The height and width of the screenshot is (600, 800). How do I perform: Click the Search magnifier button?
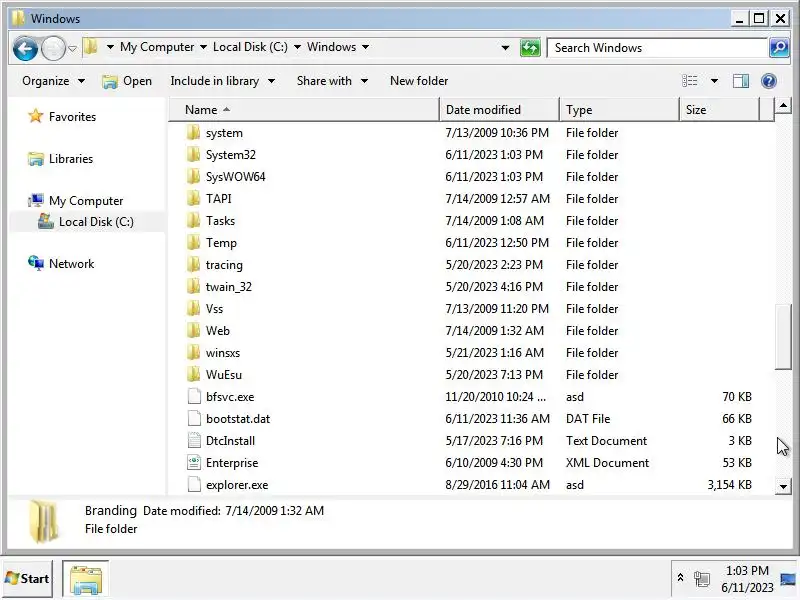click(779, 48)
